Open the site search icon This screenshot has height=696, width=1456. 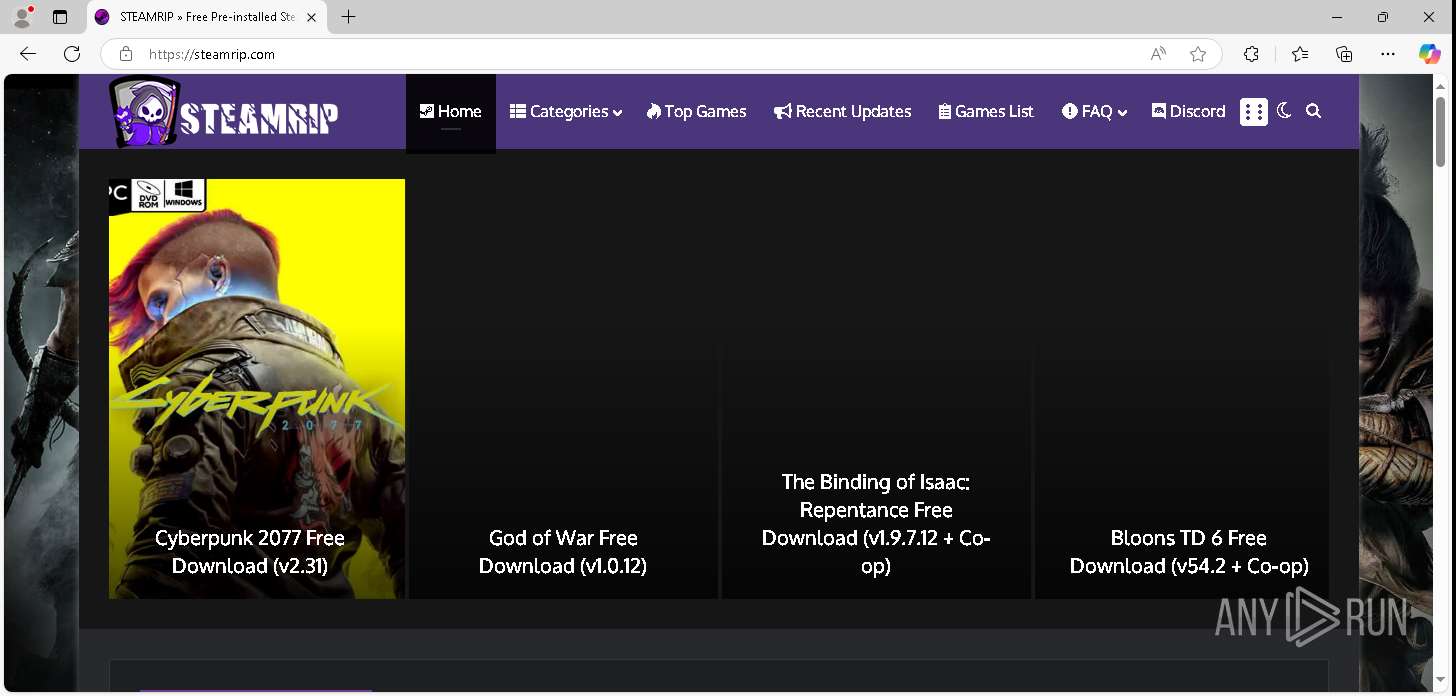[1314, 112]
